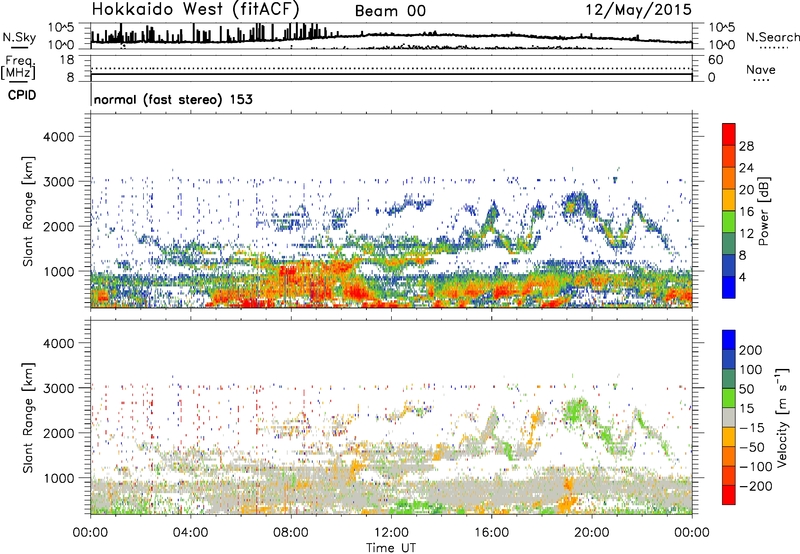The image size is (800, 554).
Task: Click the '12:00' time axis tick label
Action: pos(391,533)
